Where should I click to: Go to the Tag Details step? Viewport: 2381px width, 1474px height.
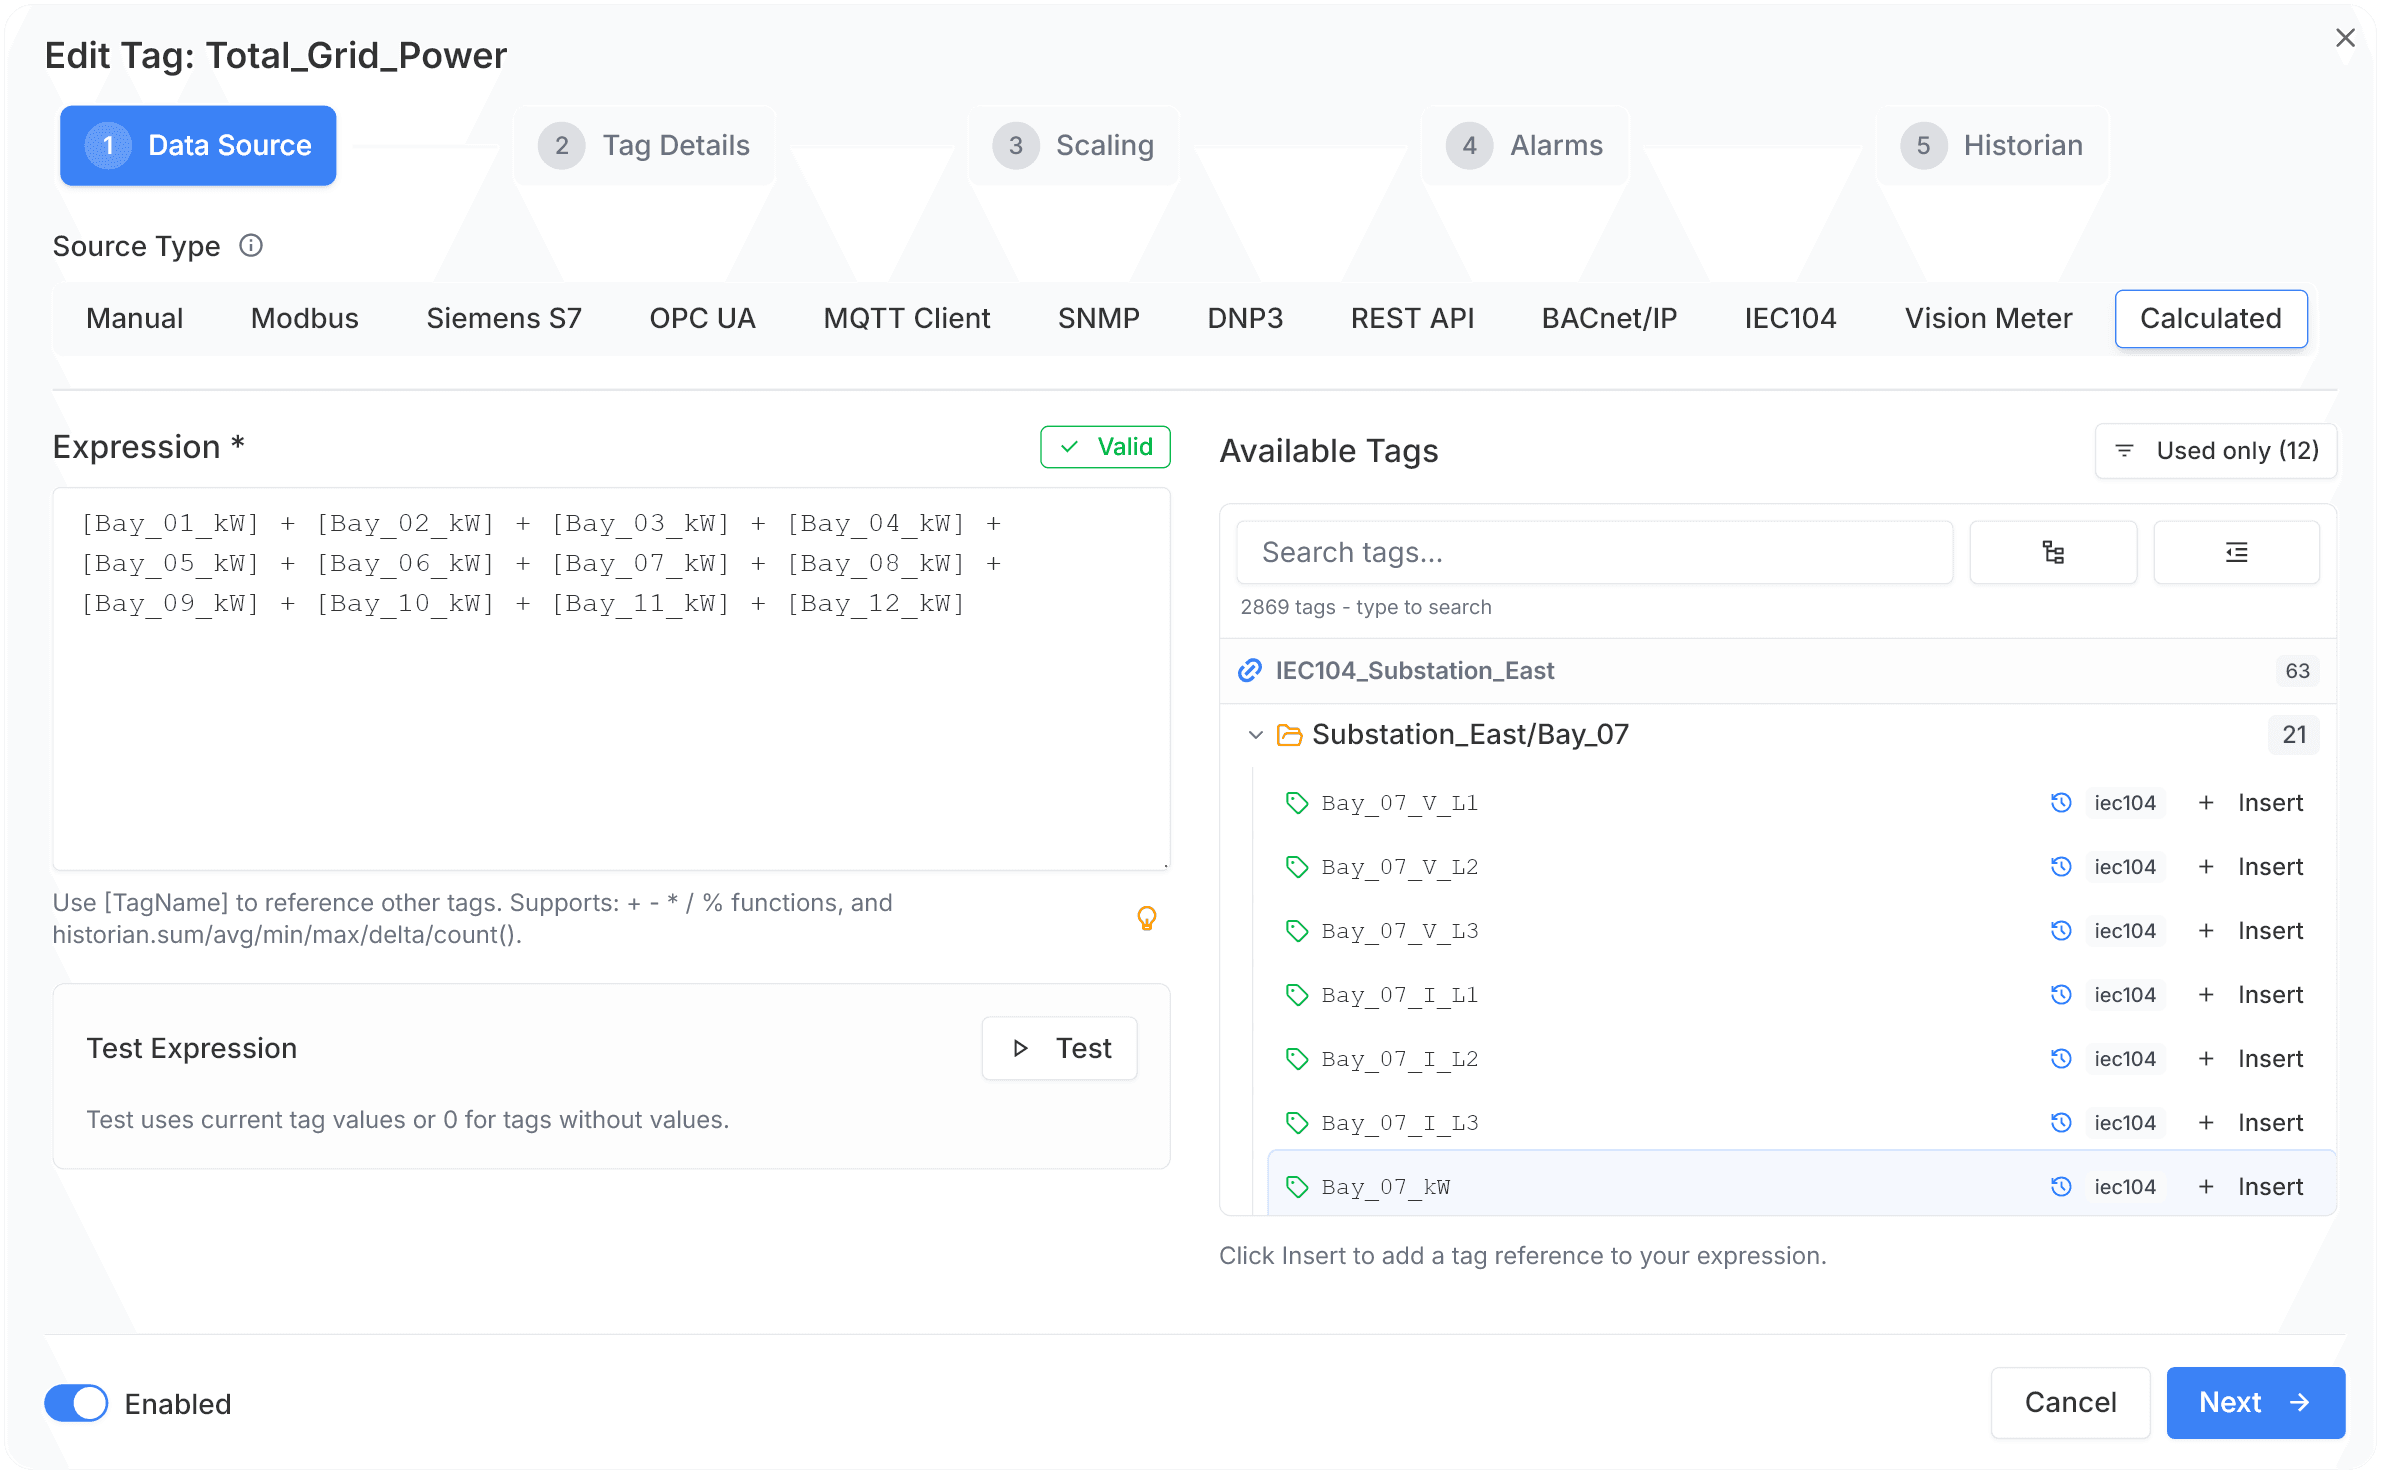click(644, 146)
